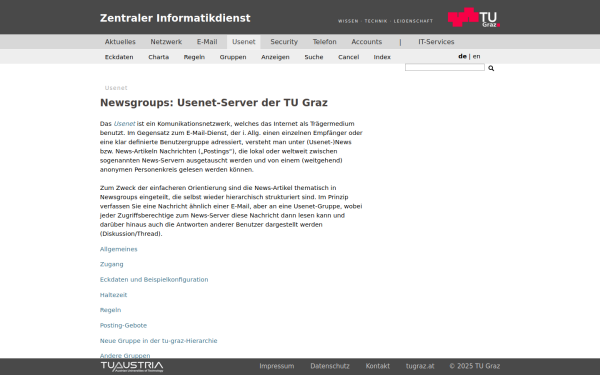Open the Datenschutz footer link
The height and width of the screenshot is (375, 600).
(330, 366)
